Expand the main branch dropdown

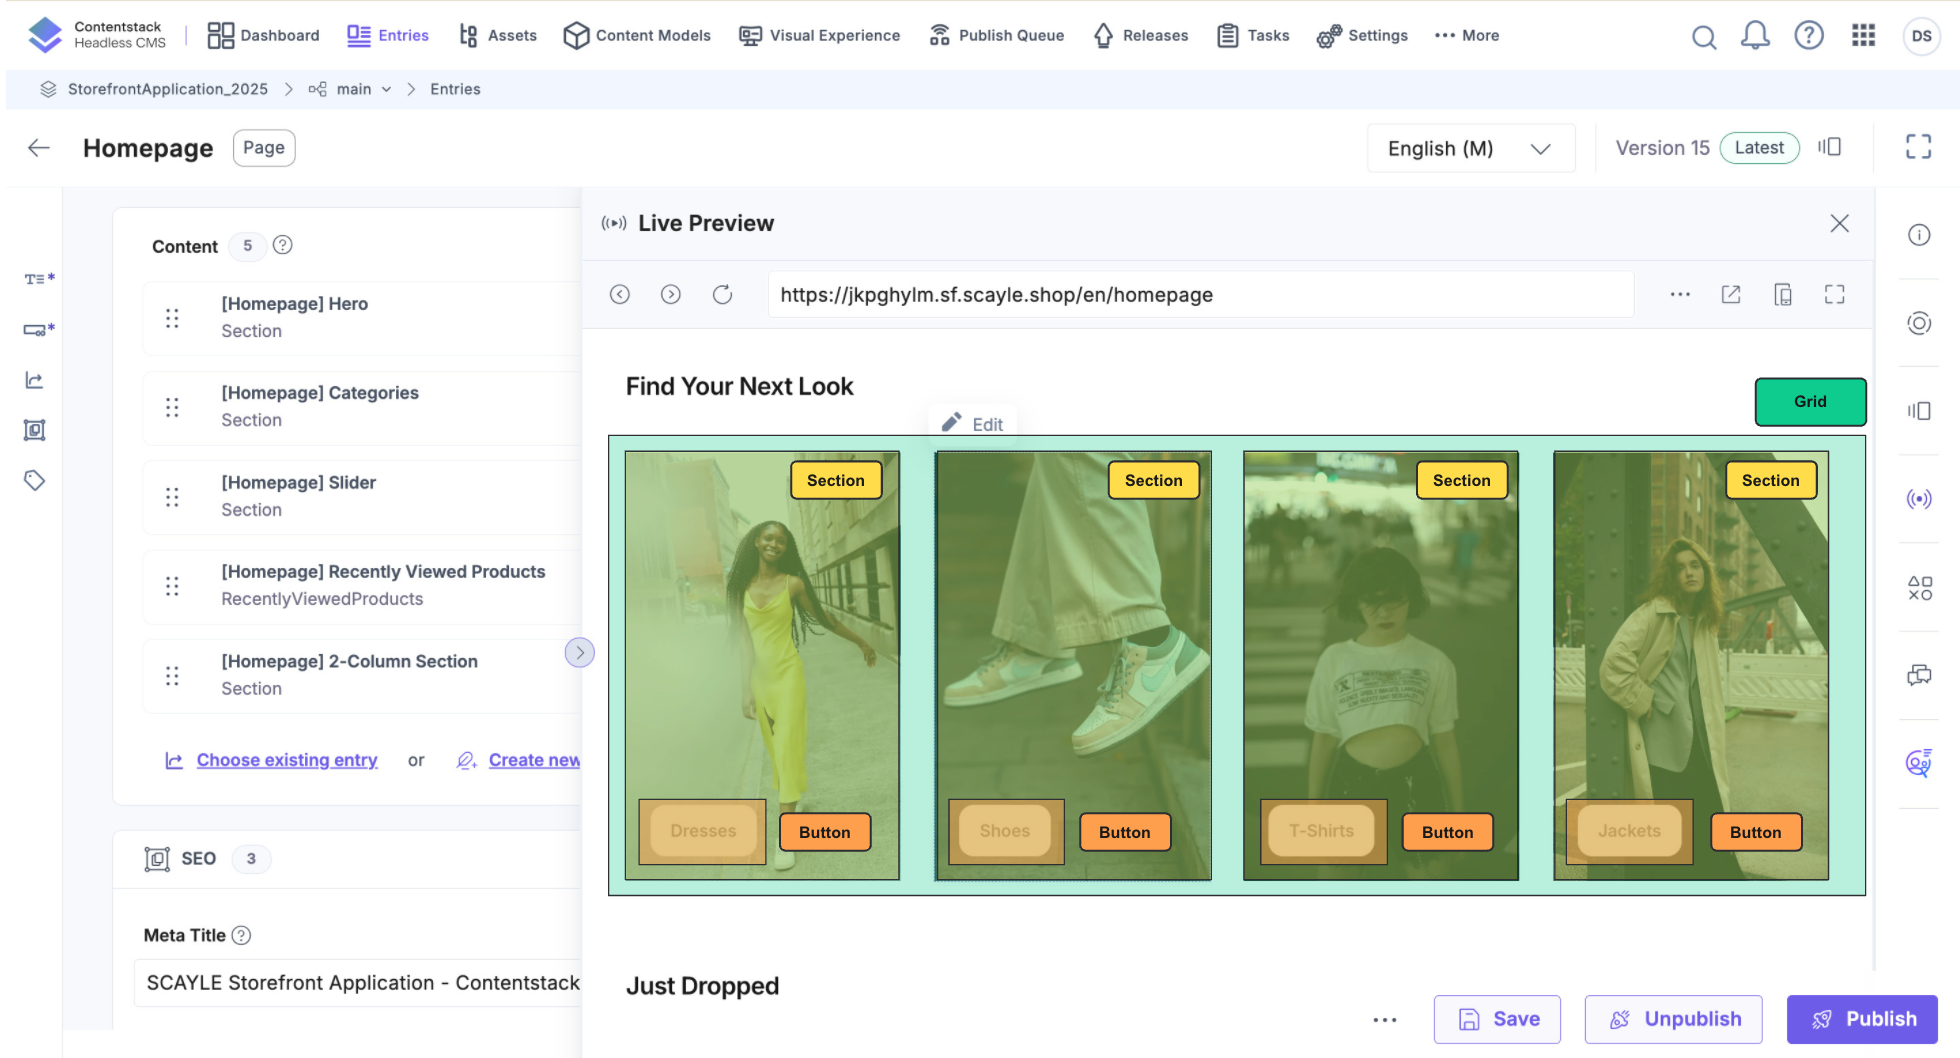386,89
